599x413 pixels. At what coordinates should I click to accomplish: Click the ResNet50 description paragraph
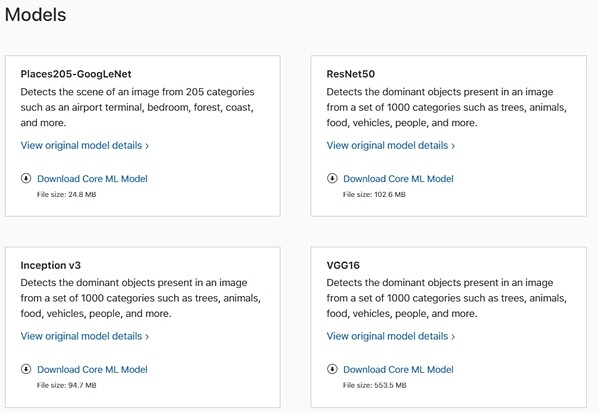point(447,107)
